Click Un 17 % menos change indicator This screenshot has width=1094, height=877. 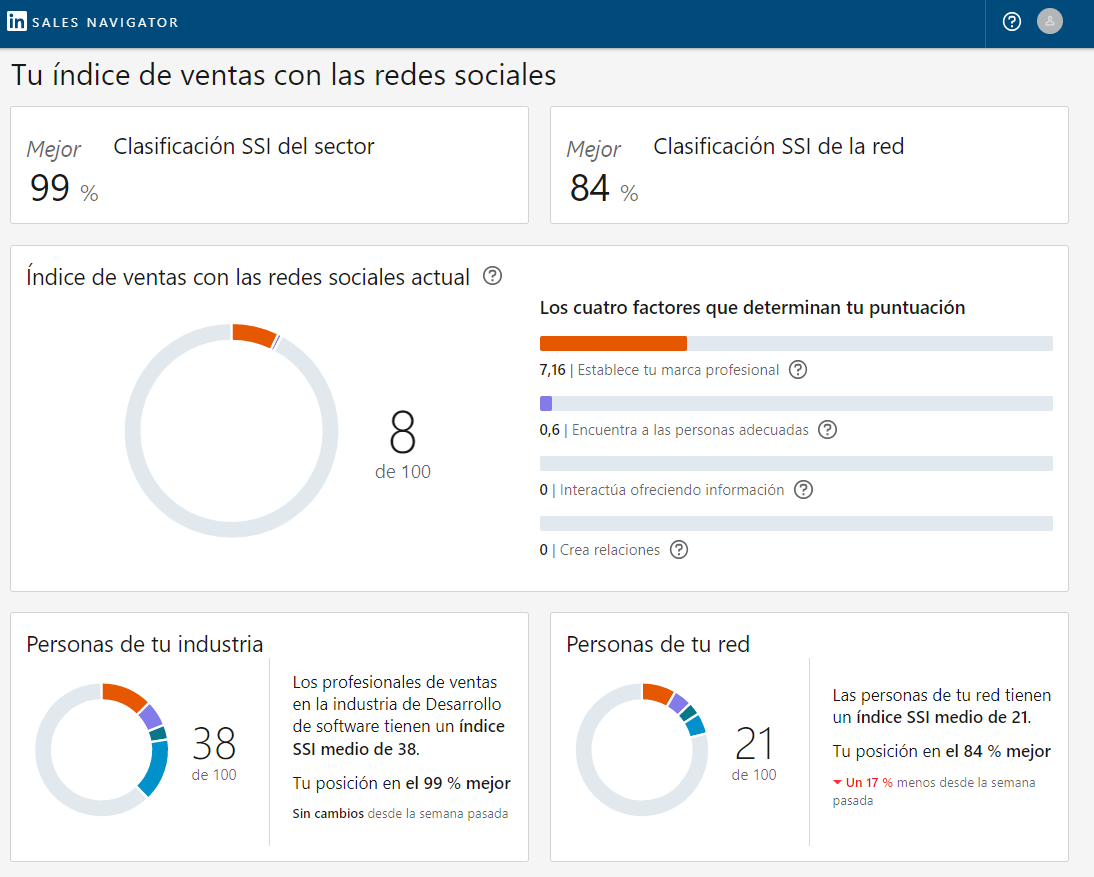pos(934,791)
